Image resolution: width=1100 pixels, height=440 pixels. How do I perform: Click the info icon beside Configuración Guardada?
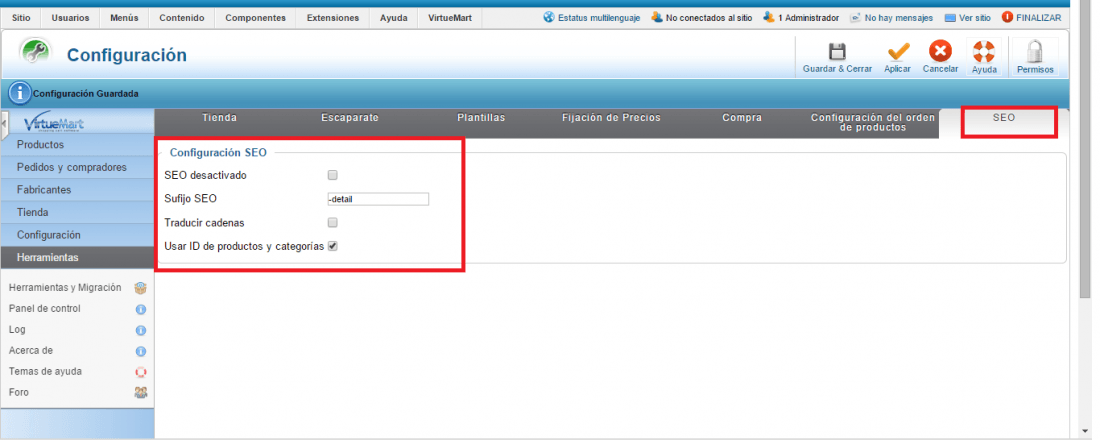(20, 93)
